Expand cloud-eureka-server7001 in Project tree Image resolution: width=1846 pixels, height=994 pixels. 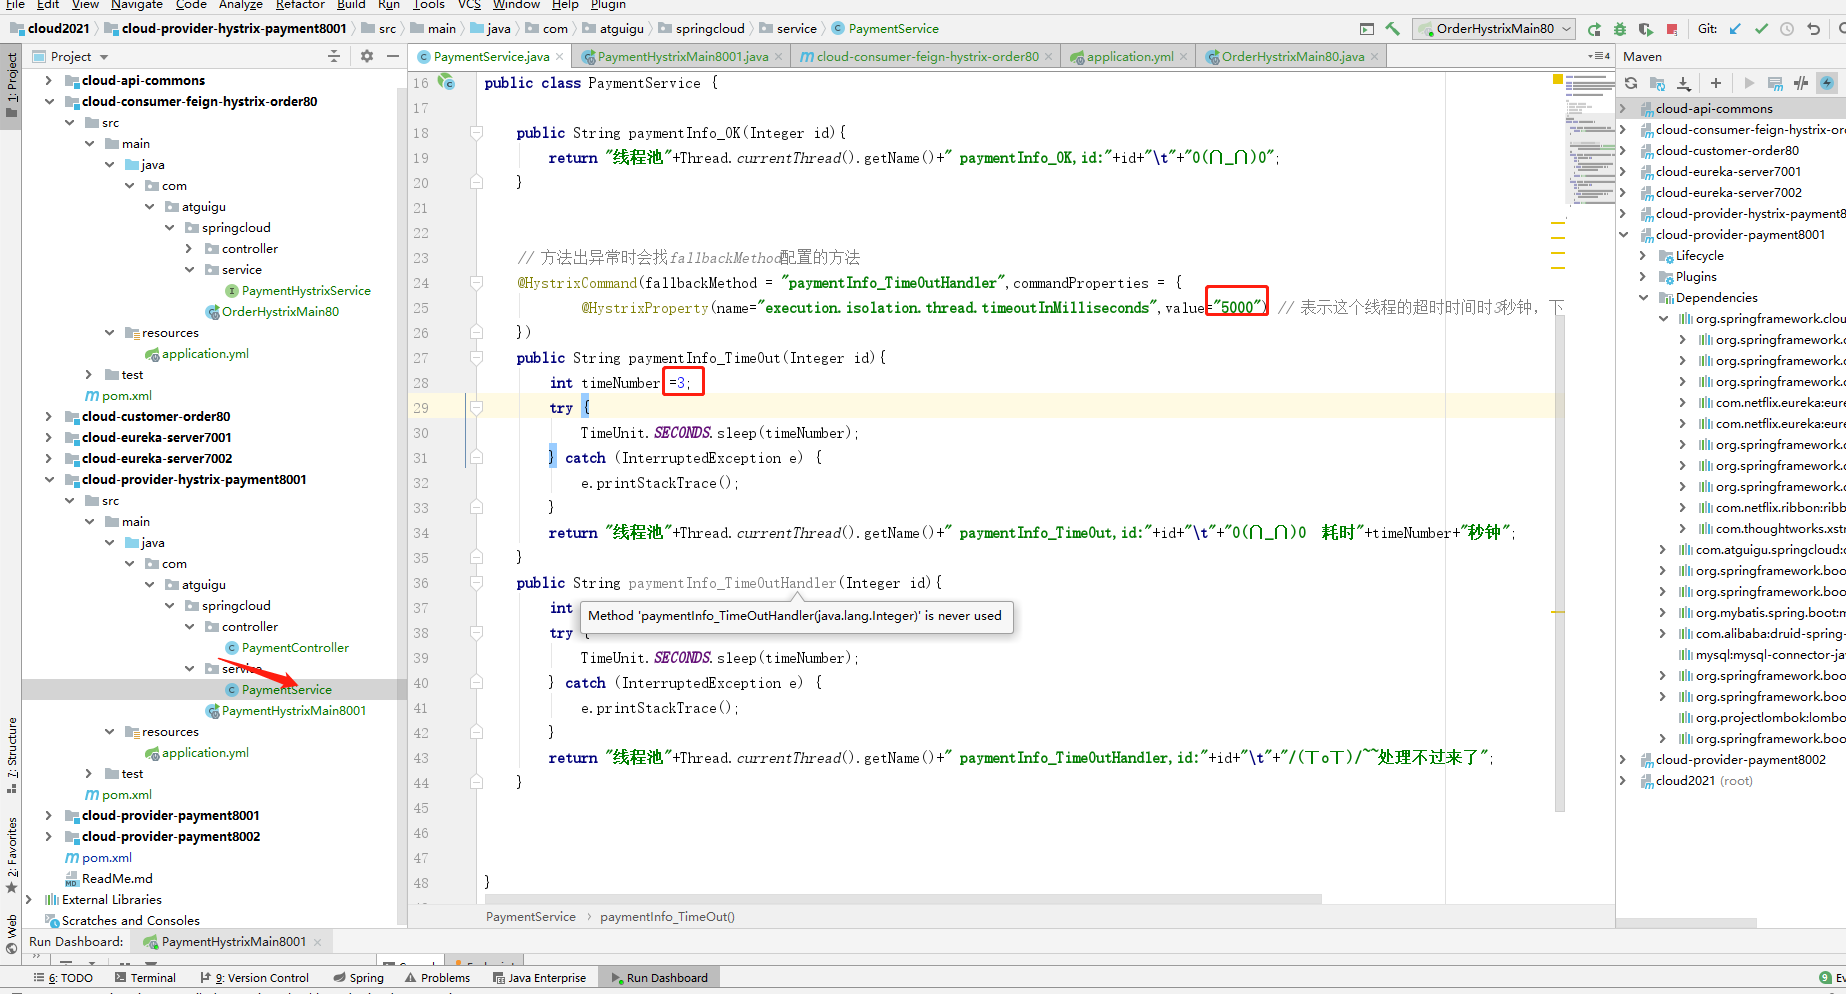pos(49,437)
